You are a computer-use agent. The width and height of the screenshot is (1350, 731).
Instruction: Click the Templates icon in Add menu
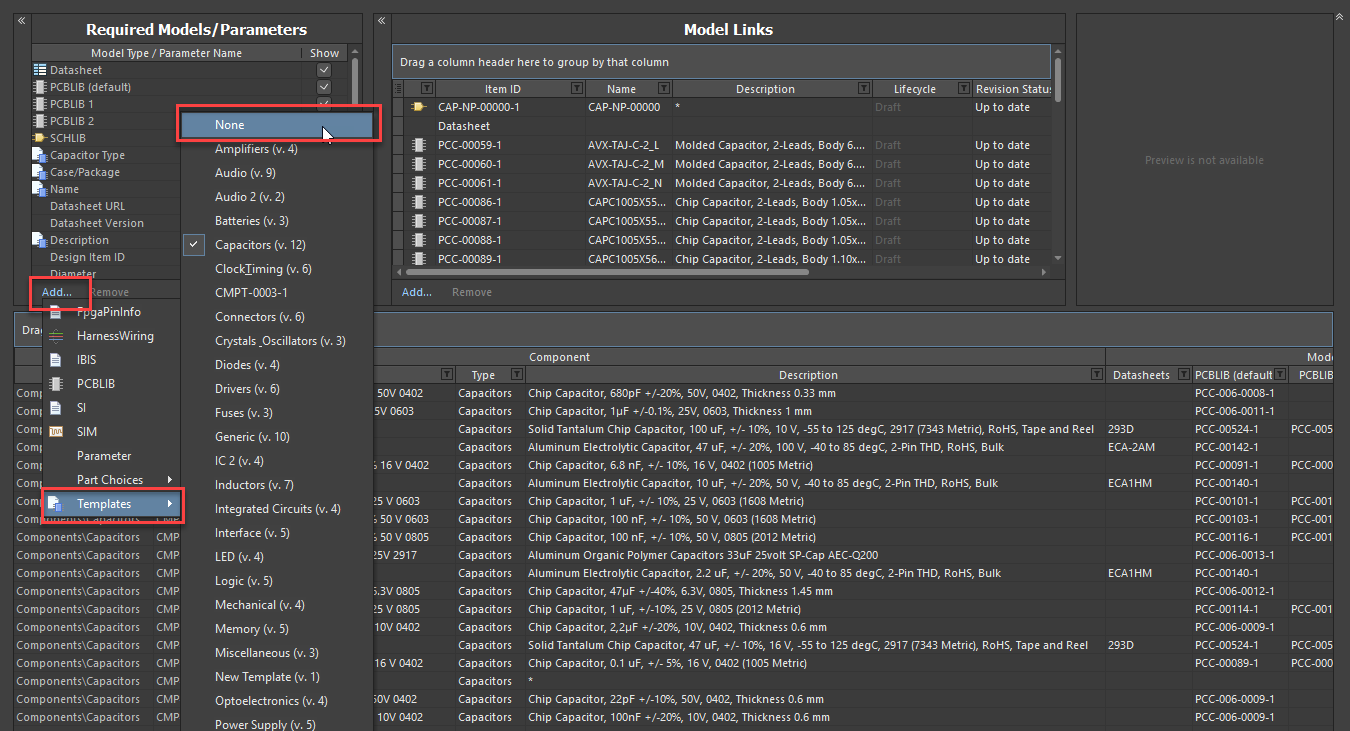point(57,504)
